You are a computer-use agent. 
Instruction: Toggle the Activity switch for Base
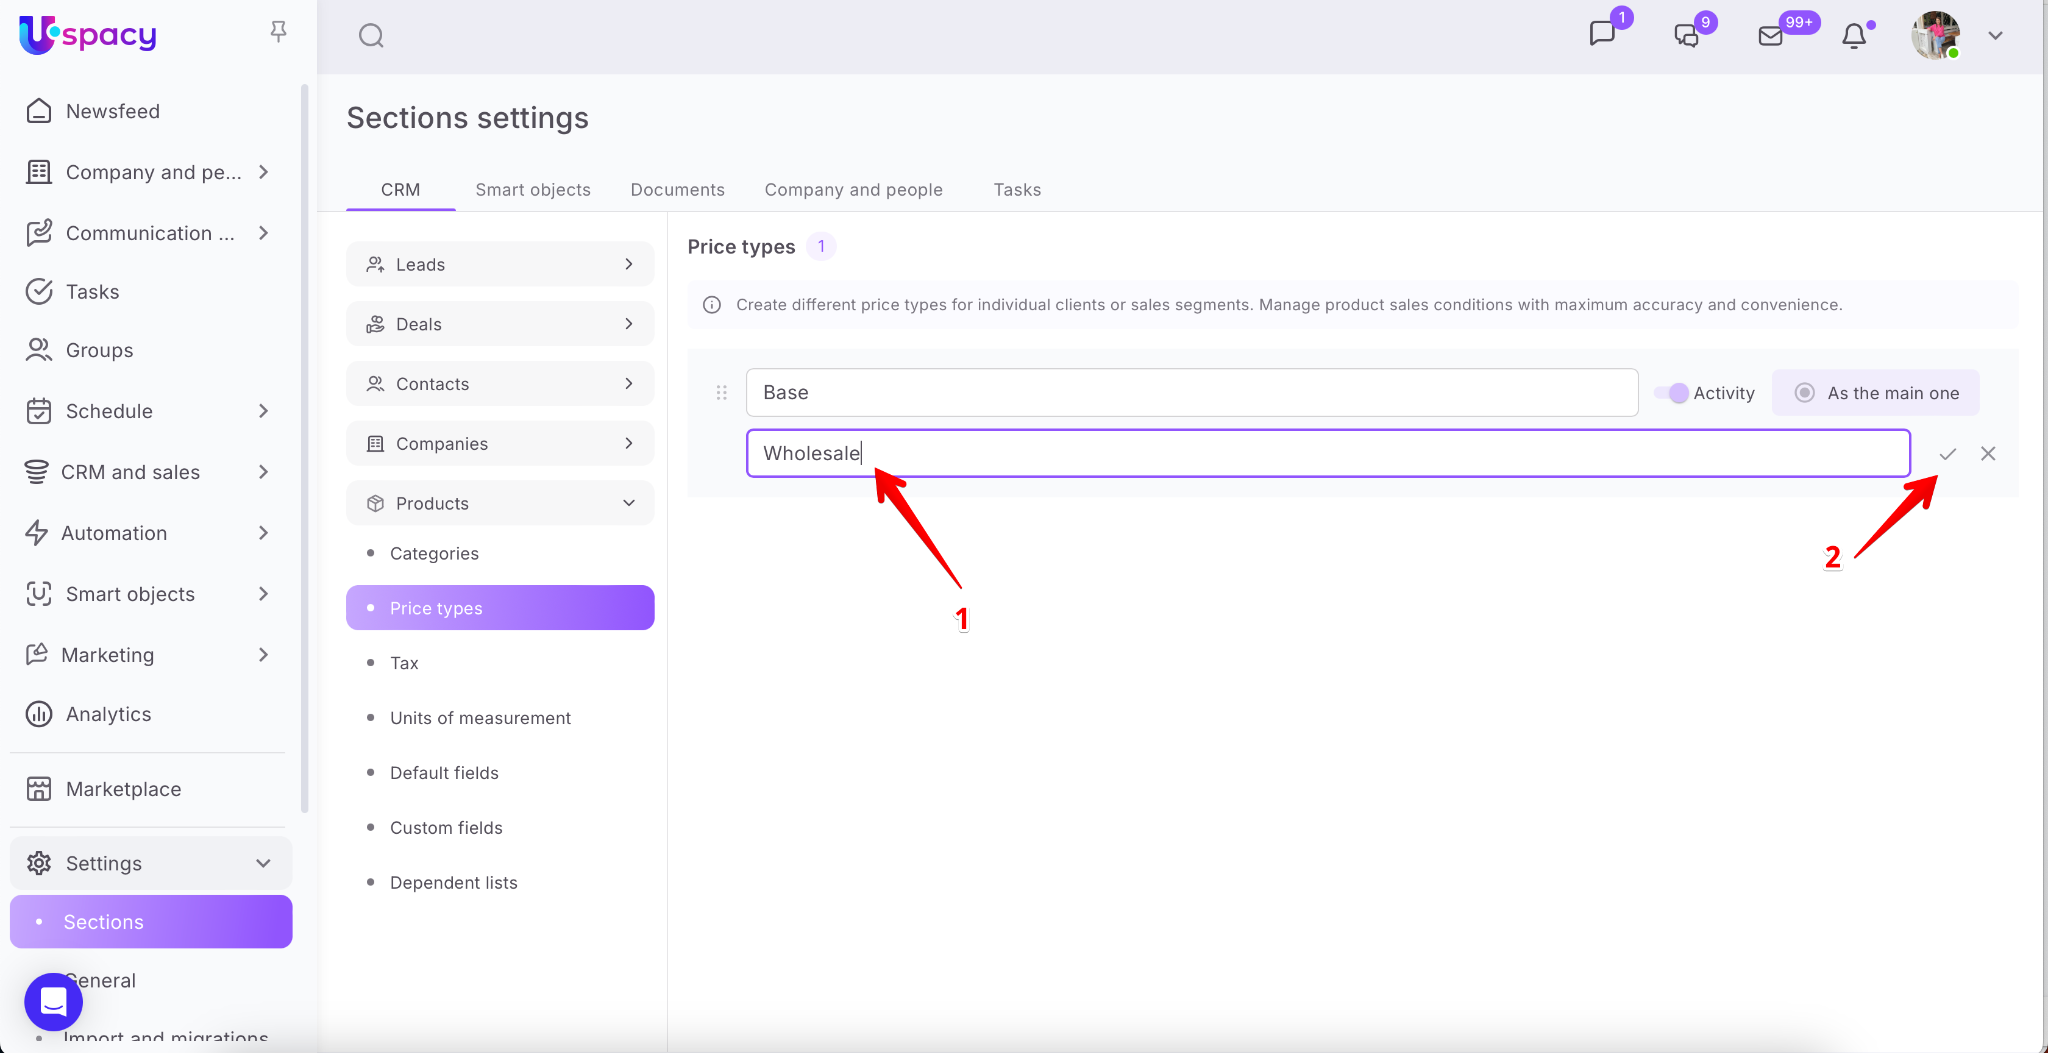[x=1672, y=393]
